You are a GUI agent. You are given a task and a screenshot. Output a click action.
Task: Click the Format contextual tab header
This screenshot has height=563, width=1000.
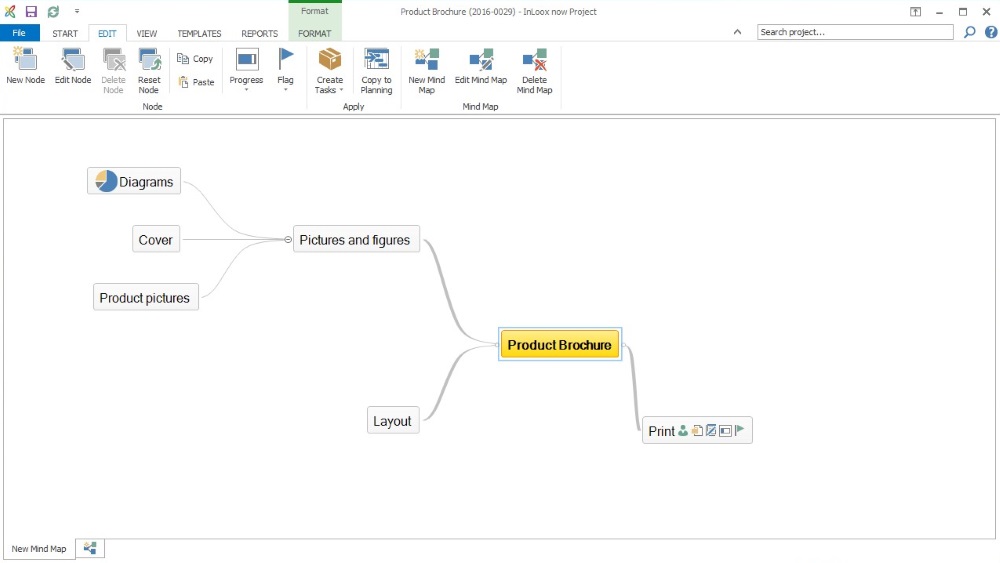314,11
